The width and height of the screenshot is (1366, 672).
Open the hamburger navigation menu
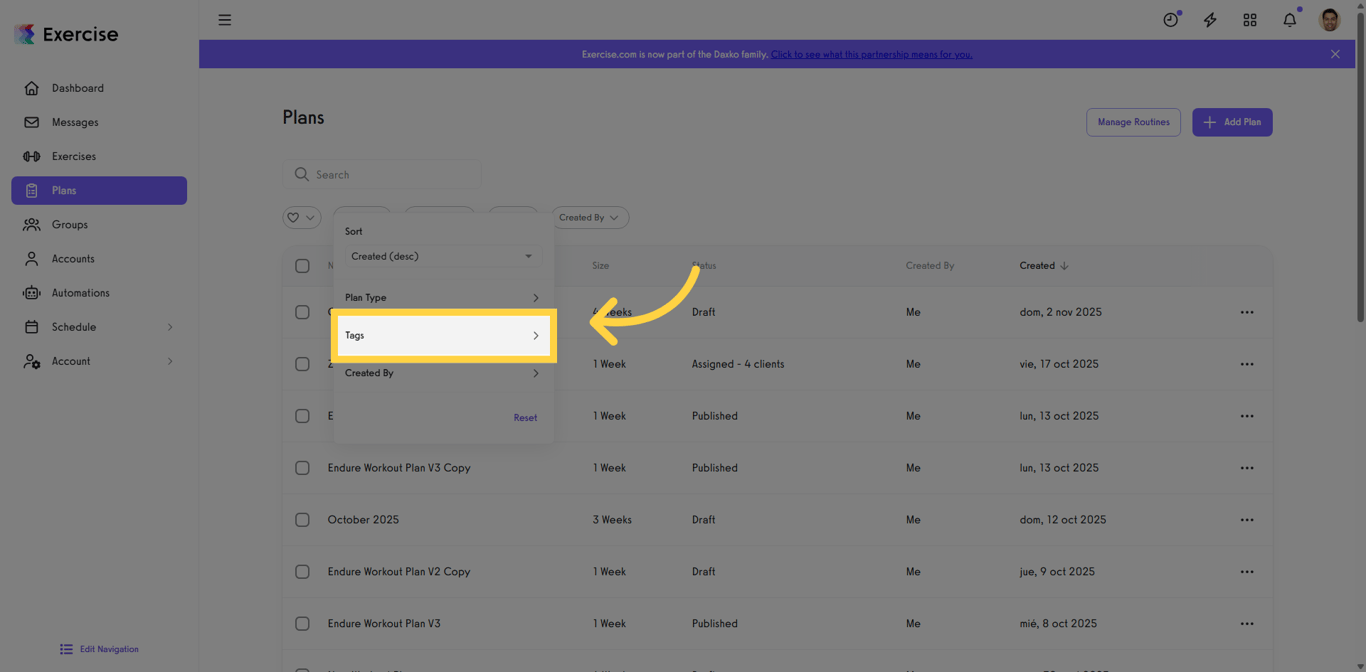click(224, 19)
